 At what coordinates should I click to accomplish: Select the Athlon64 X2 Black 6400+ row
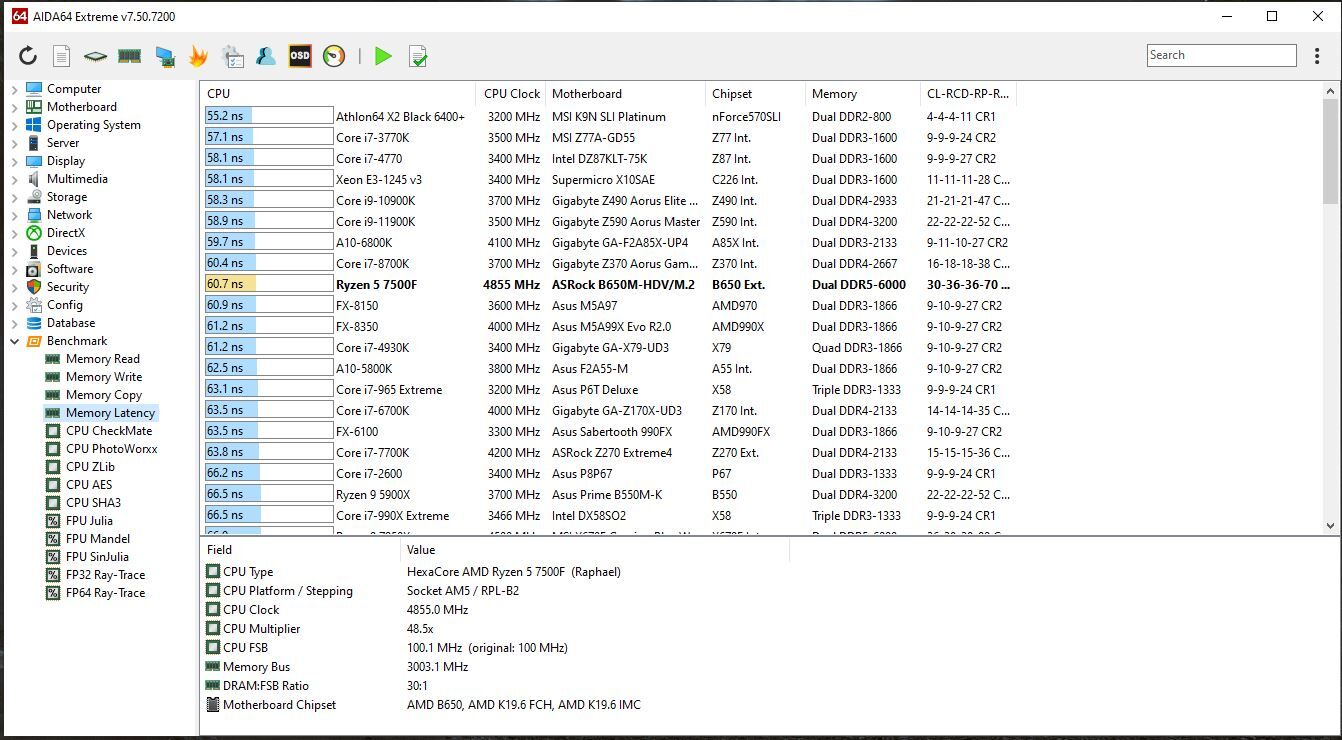pos(609,116)
